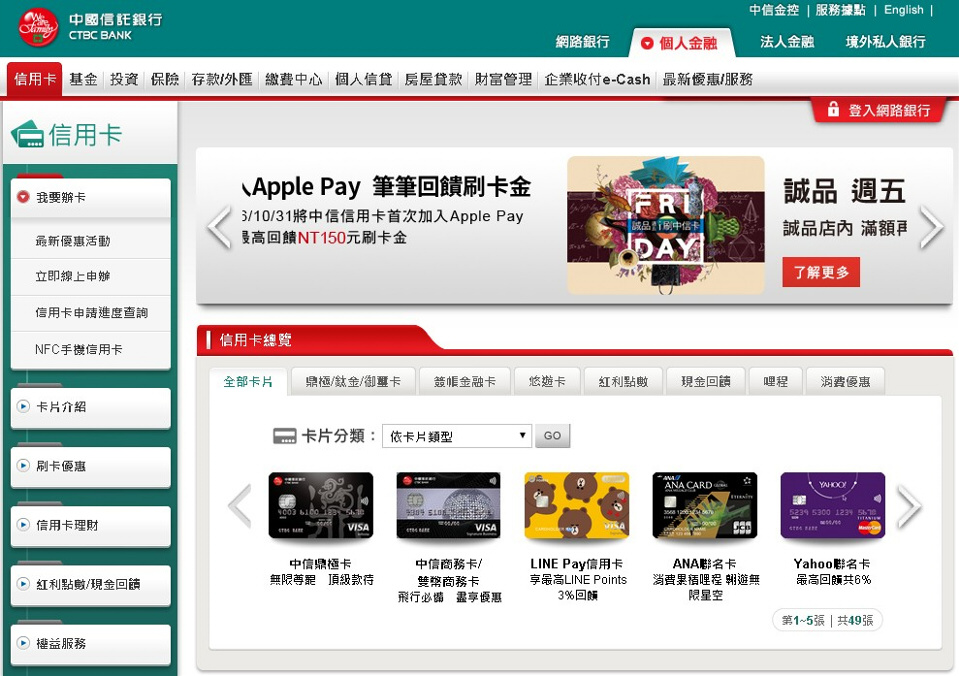Open the 依卡片類型 category dropdown

(x=456, y=436)
